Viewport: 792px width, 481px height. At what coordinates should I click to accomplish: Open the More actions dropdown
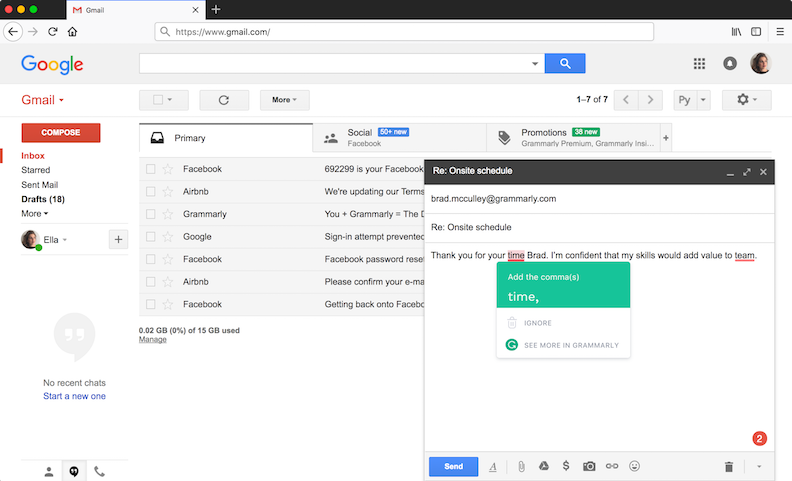pos(284,100)
